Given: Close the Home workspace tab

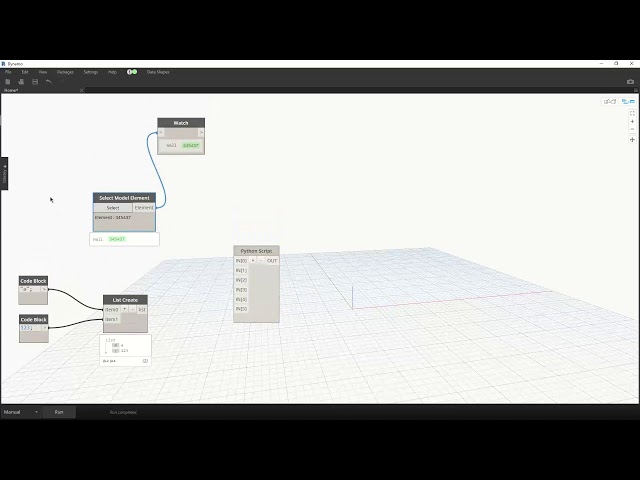Looking at the screenshot, I should pos(82,90).
